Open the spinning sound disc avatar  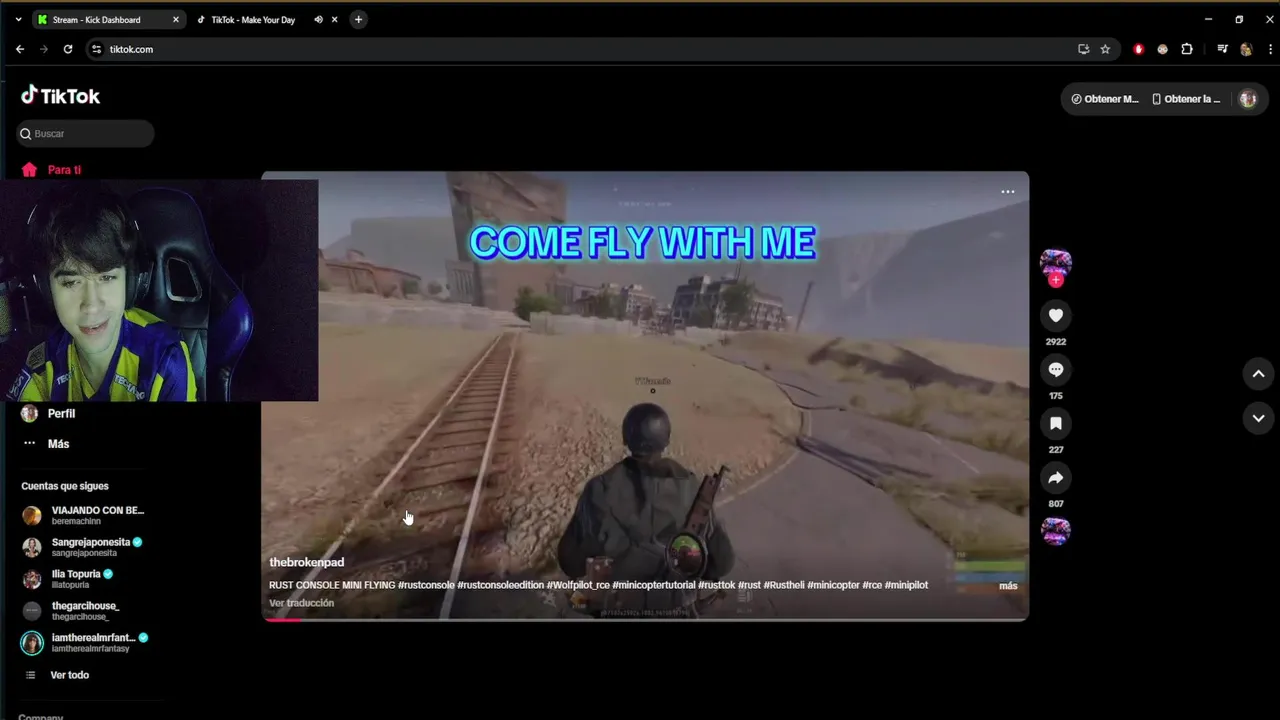click(1055, 531)
